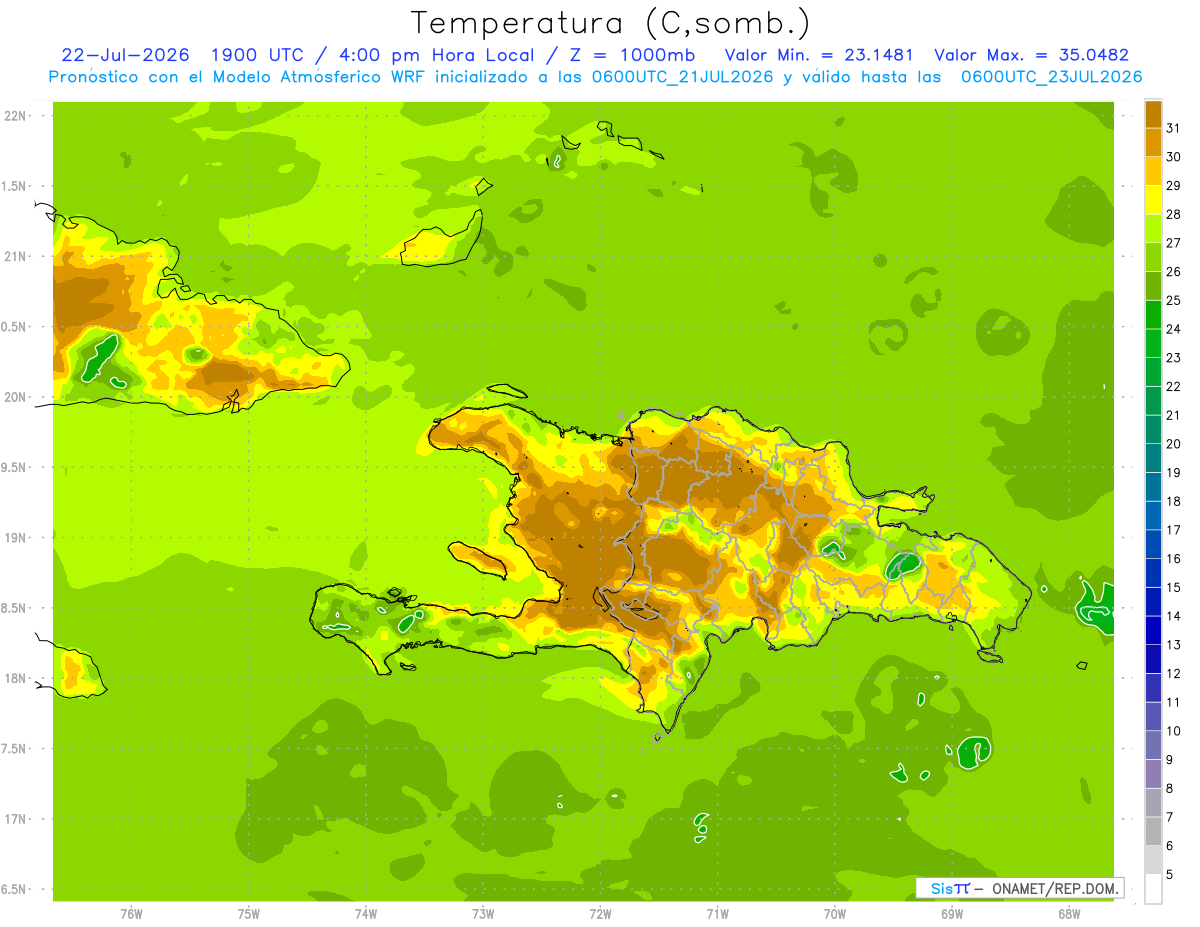Click the "20N" latitude axis label
The width and height of the screenshot is (1200, 927).
[15, 397]
